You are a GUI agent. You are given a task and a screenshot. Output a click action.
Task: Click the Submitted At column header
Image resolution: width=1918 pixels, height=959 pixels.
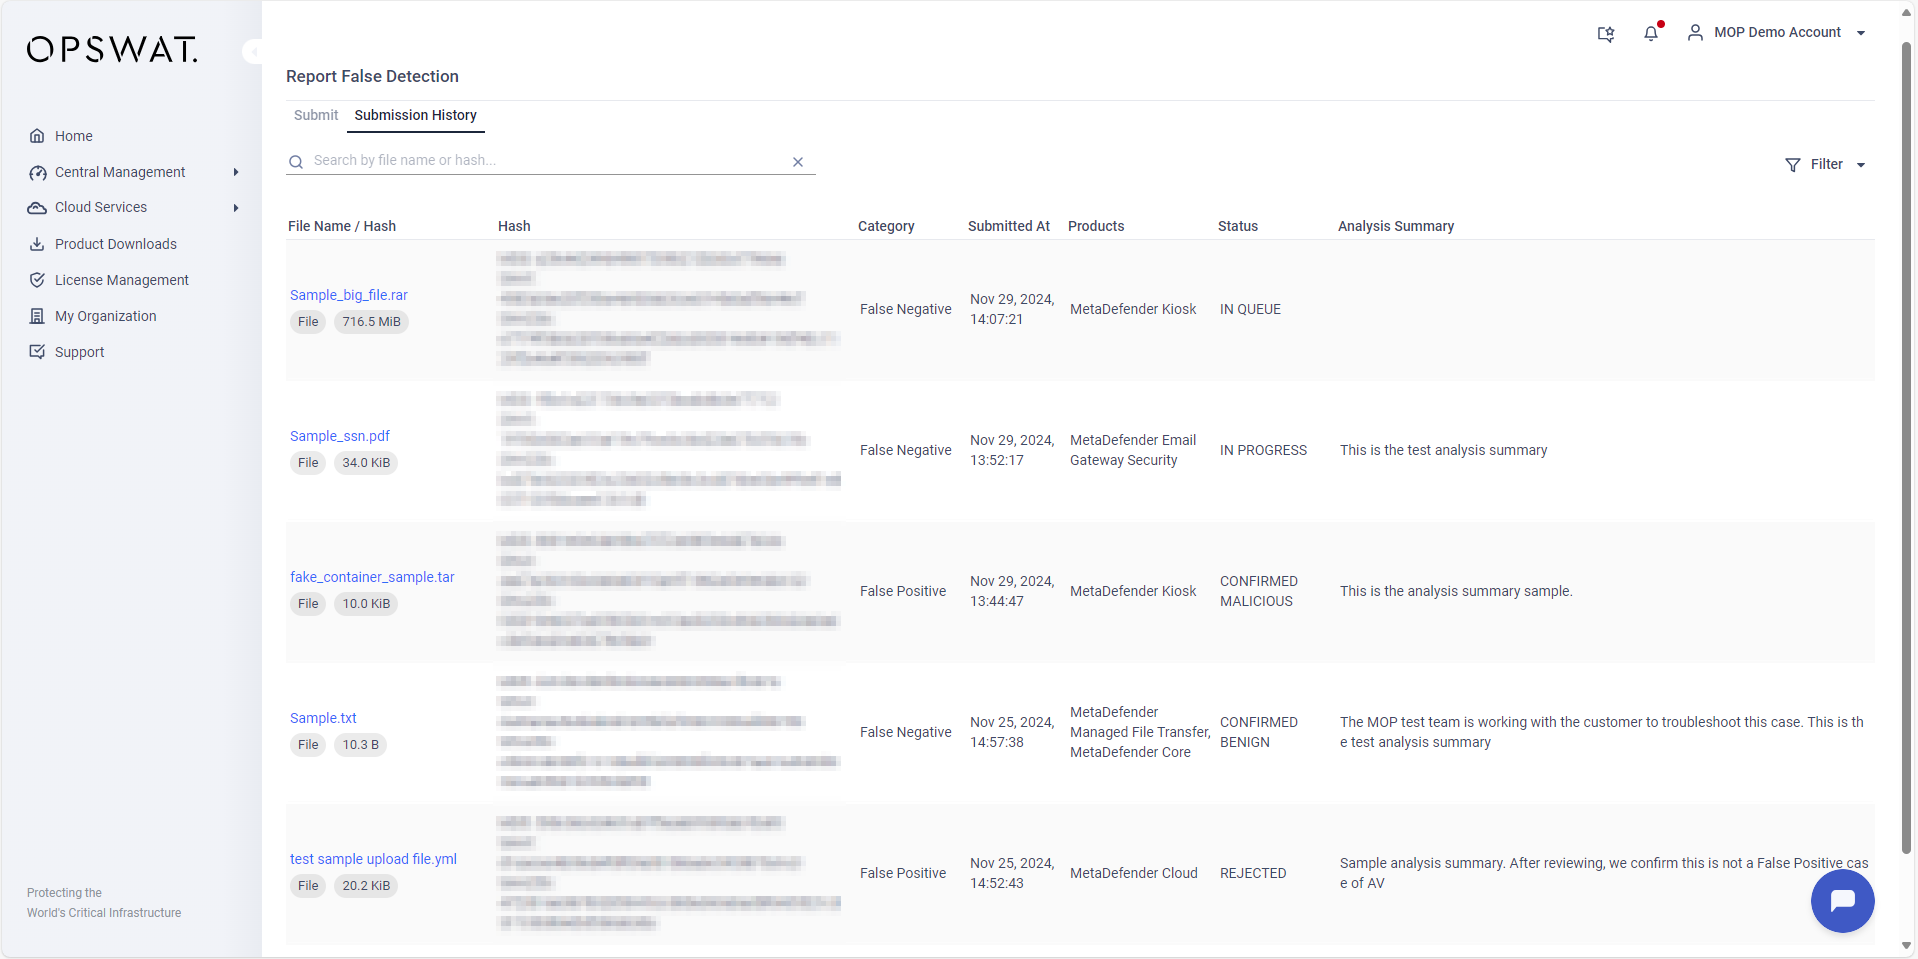pos(1009,226)
